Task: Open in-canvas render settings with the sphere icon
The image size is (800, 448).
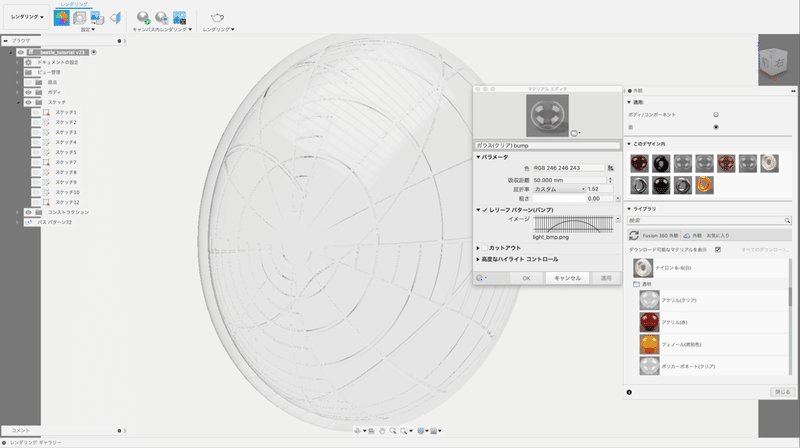Action: pos(162,18)
